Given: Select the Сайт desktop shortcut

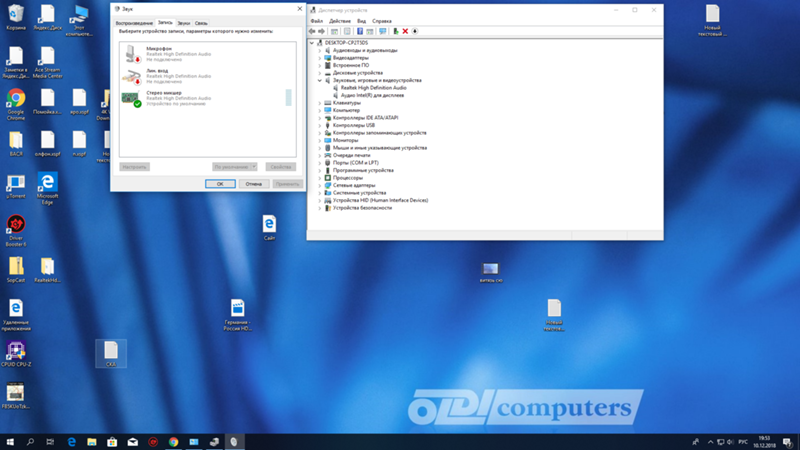Looking at the screenshot, I should [269, 228].
